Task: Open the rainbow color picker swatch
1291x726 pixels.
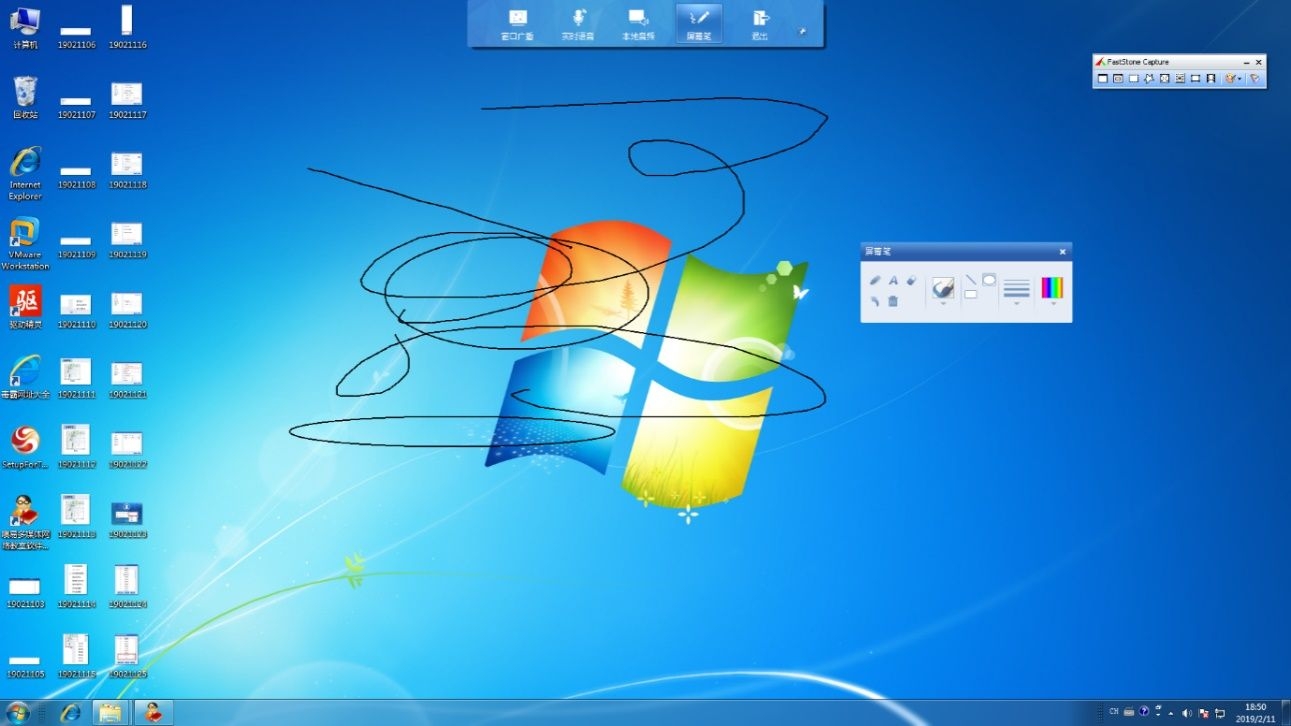Action: 1052,288
